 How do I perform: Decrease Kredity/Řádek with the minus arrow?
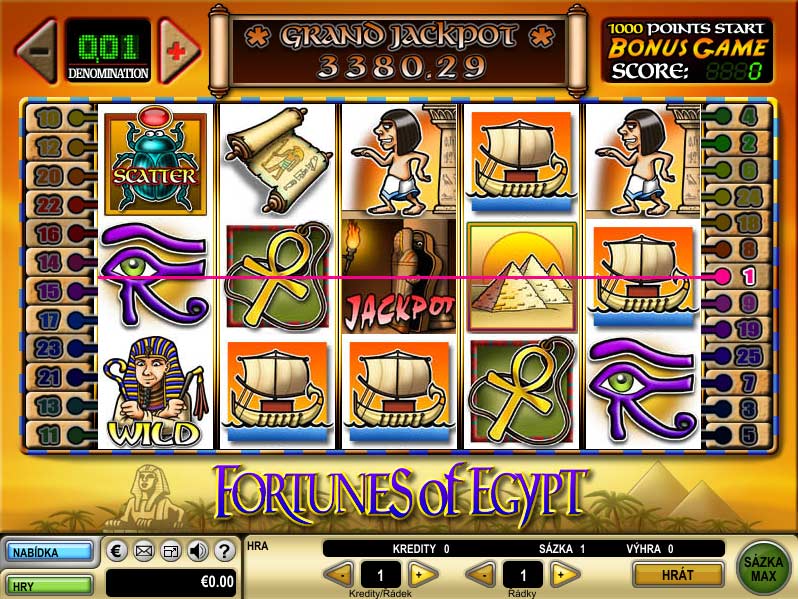coord(339,575)
